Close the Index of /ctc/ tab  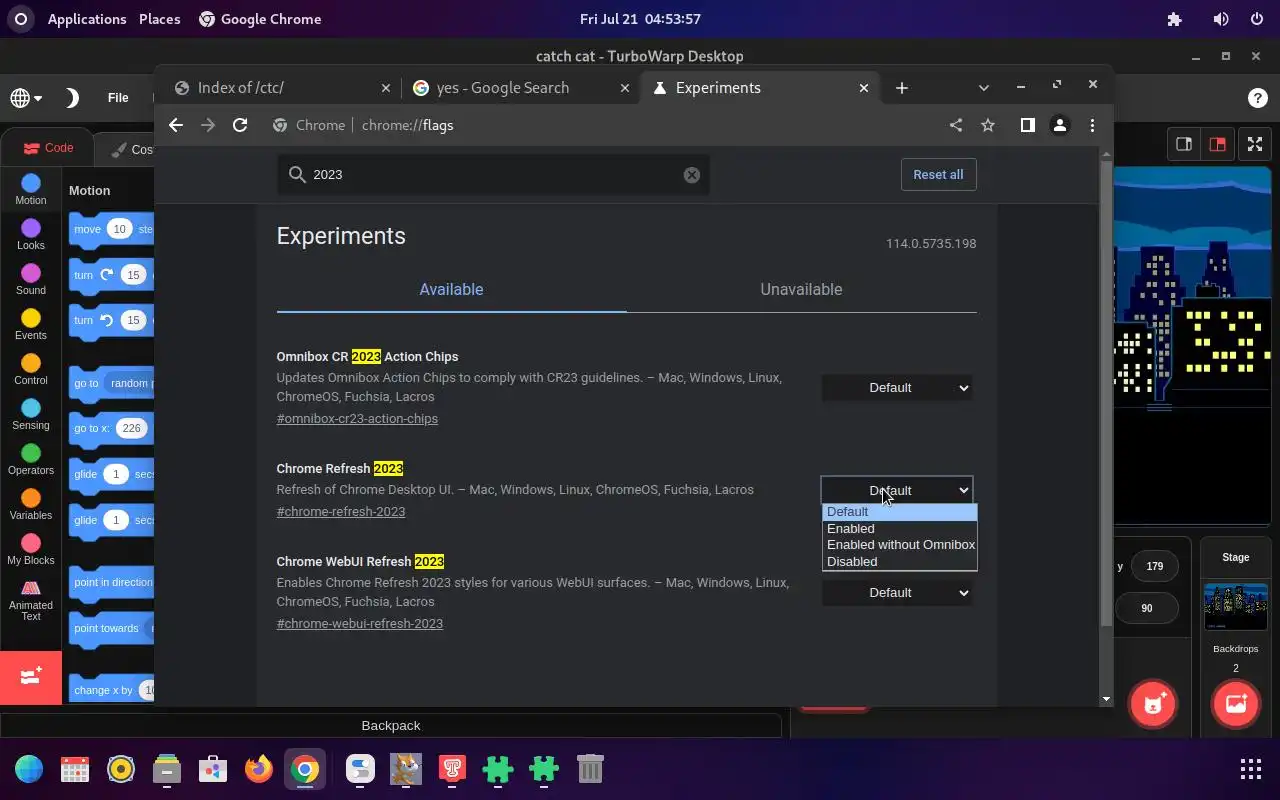(x=386, y=88)
